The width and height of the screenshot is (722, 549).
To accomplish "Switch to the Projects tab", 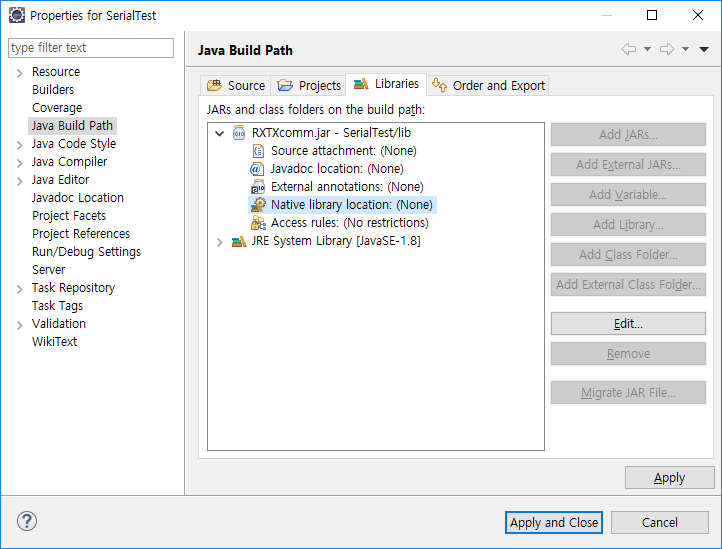I will (308, 86).
